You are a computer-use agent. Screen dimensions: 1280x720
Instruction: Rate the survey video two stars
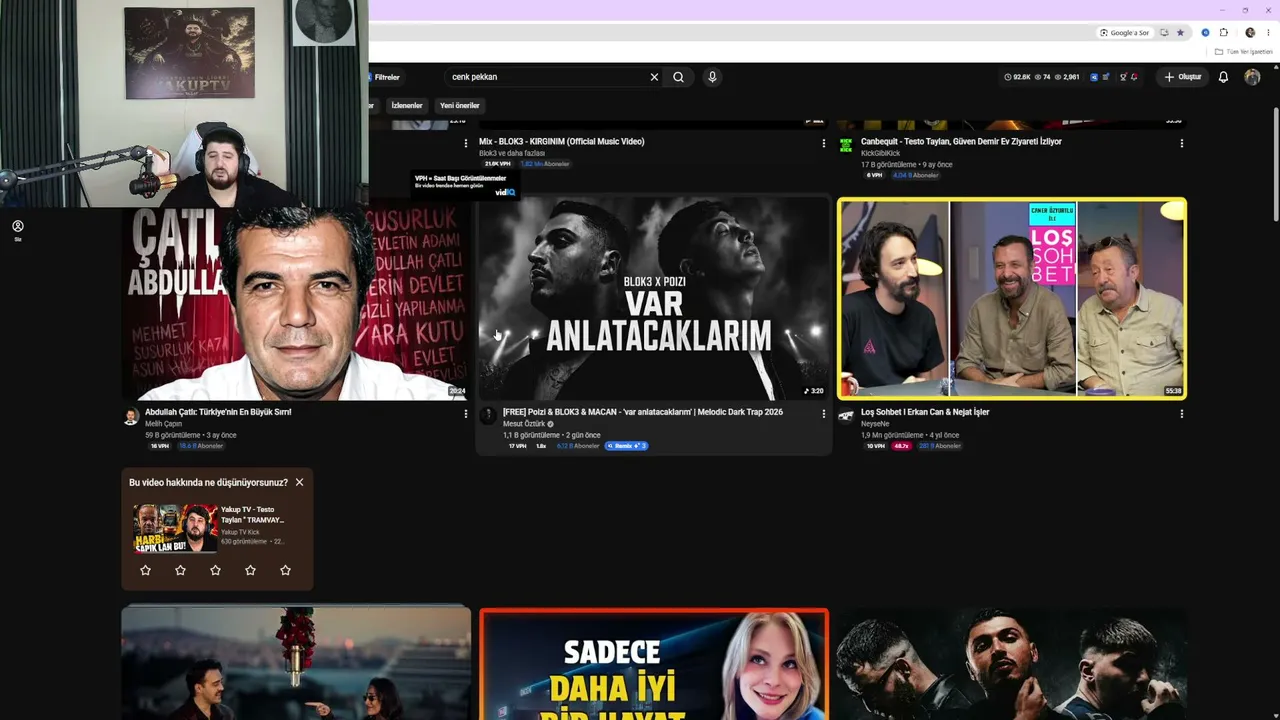point(181,570)
